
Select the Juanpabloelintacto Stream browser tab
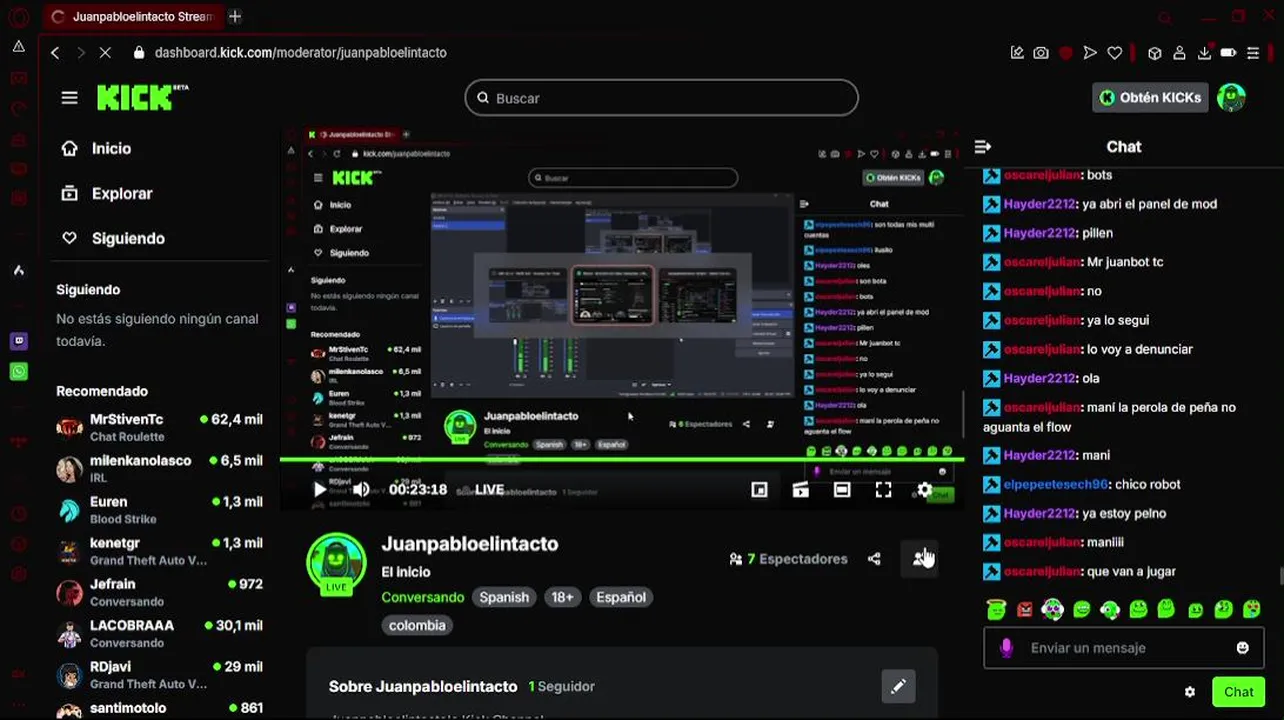131,16
